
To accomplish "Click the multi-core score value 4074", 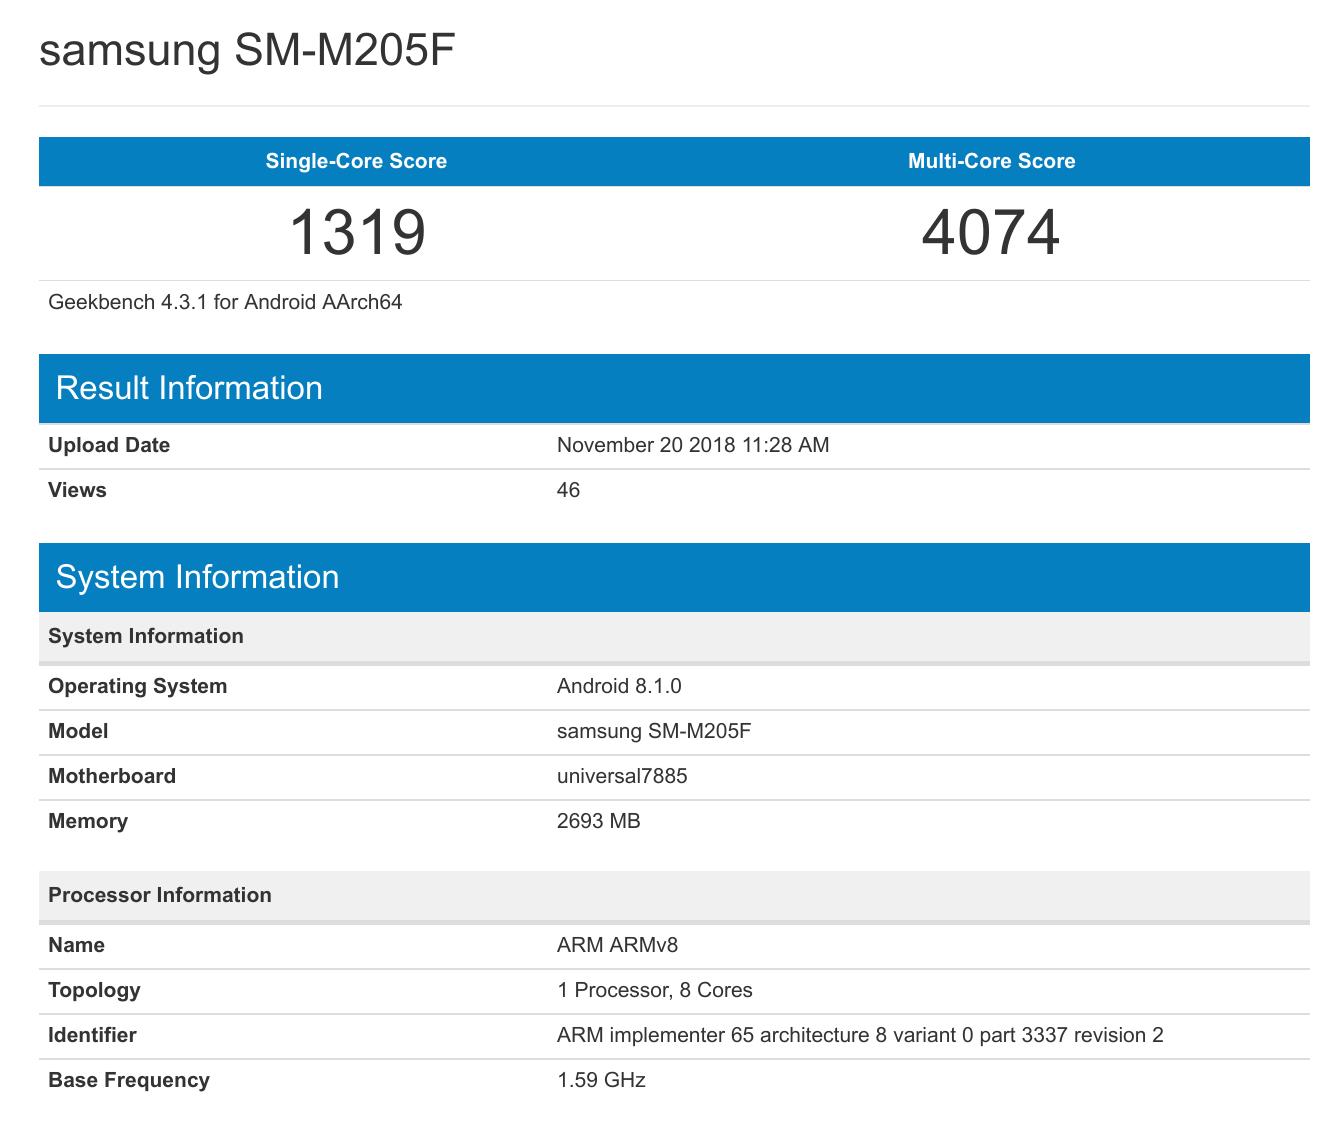I will click(991, 233).
